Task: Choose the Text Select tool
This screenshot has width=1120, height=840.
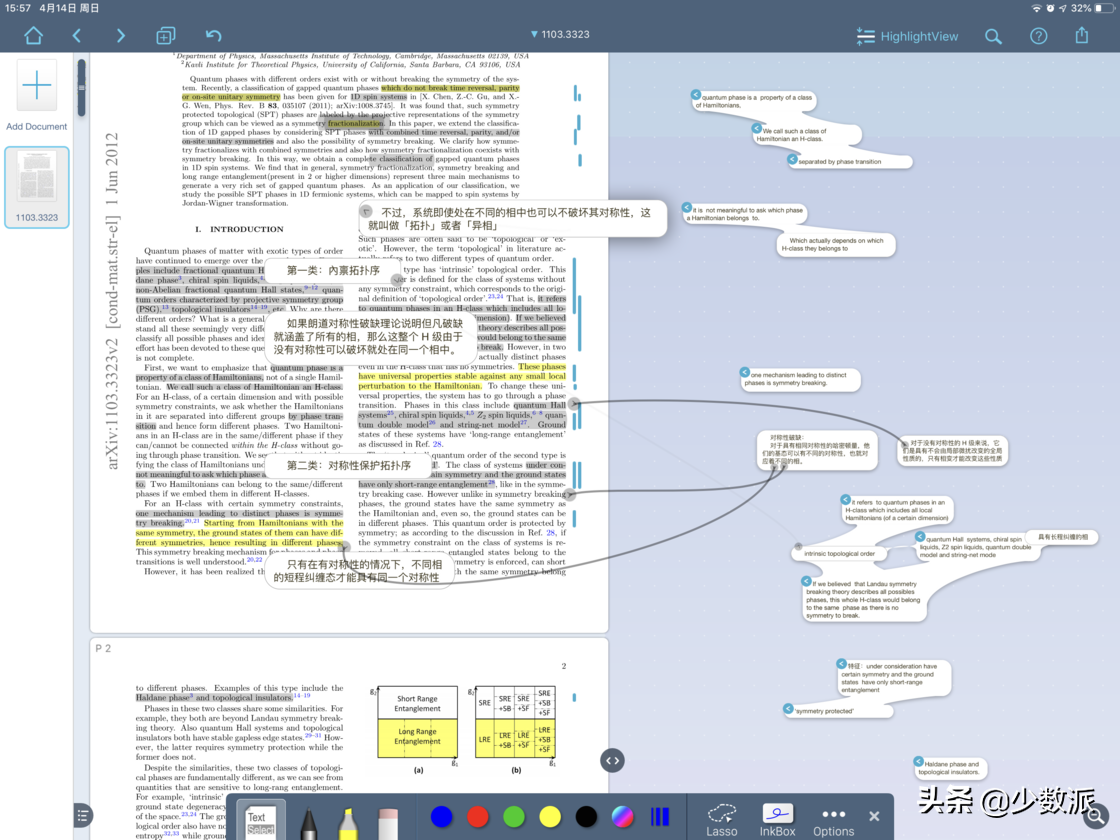Action: click(x=260, y=821)
